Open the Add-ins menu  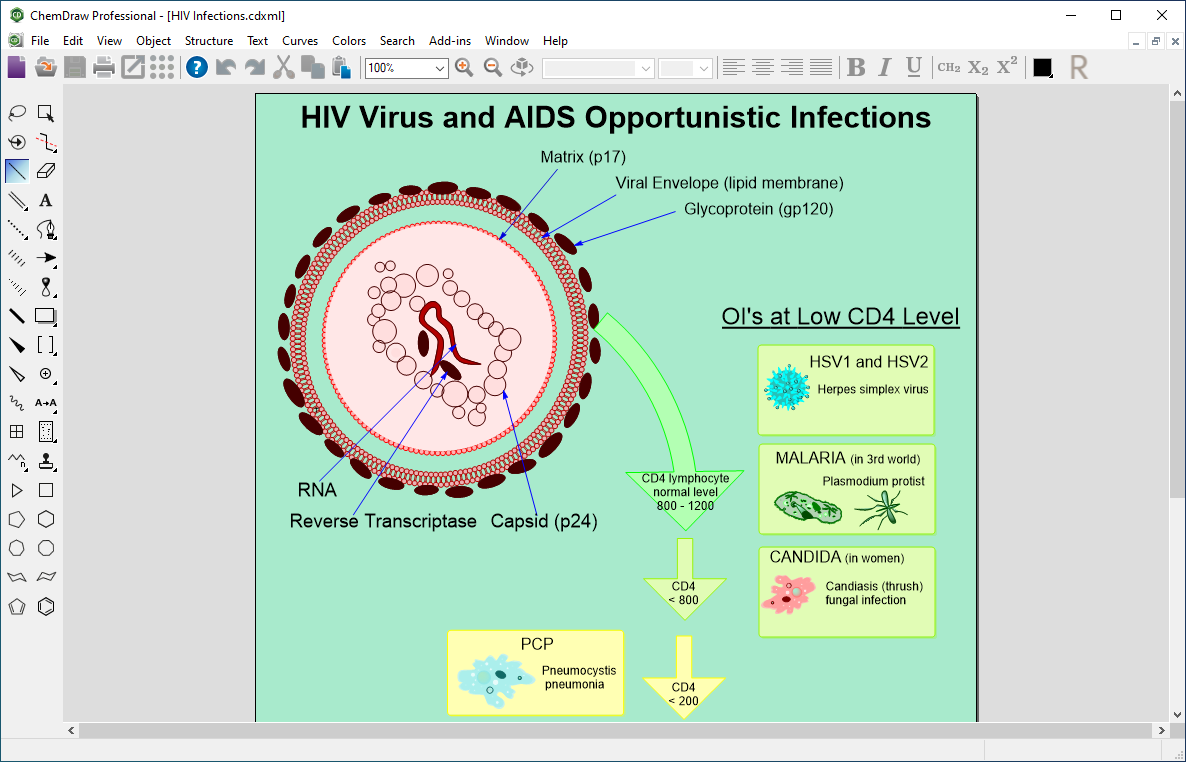click(x=450, y=41)
